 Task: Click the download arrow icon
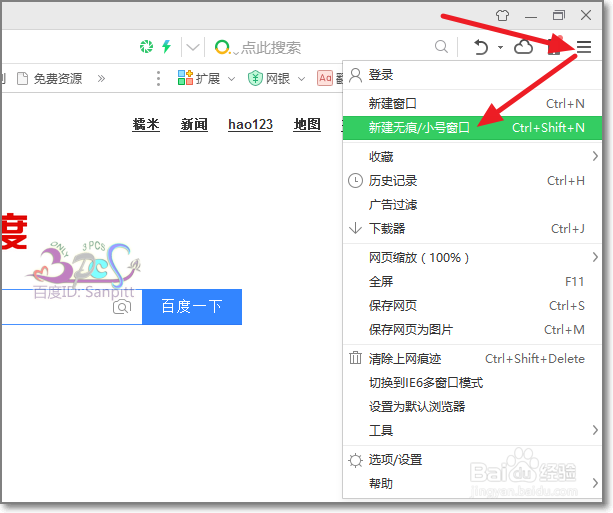point(355,228)
